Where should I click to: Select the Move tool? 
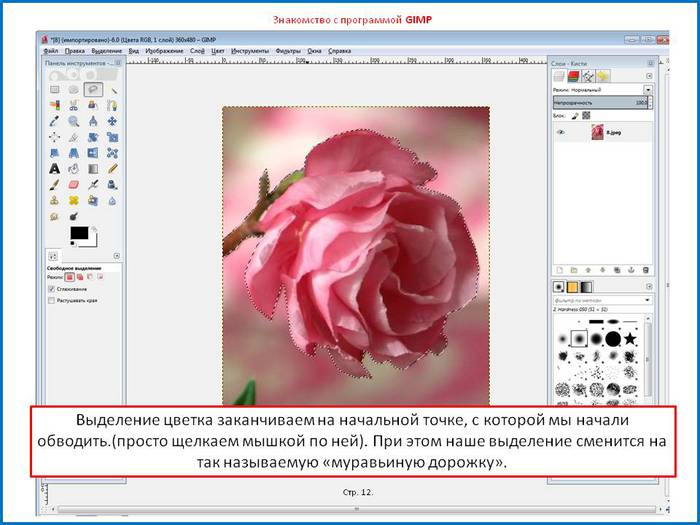point(112,121)
